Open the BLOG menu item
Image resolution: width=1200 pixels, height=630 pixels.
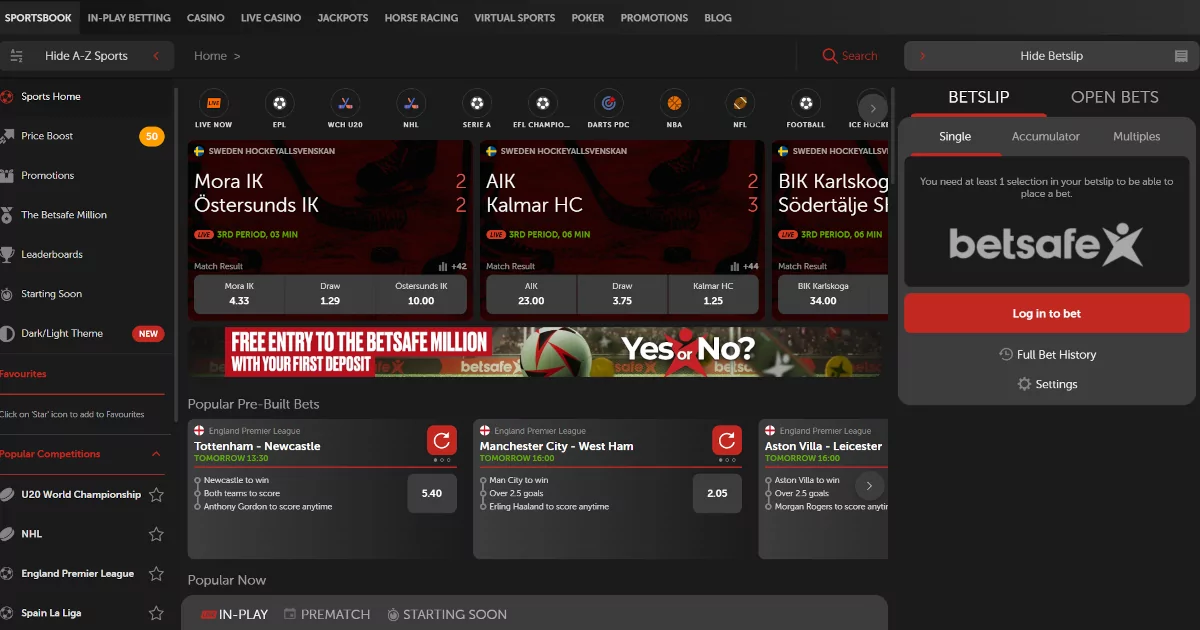click(718, 18)
